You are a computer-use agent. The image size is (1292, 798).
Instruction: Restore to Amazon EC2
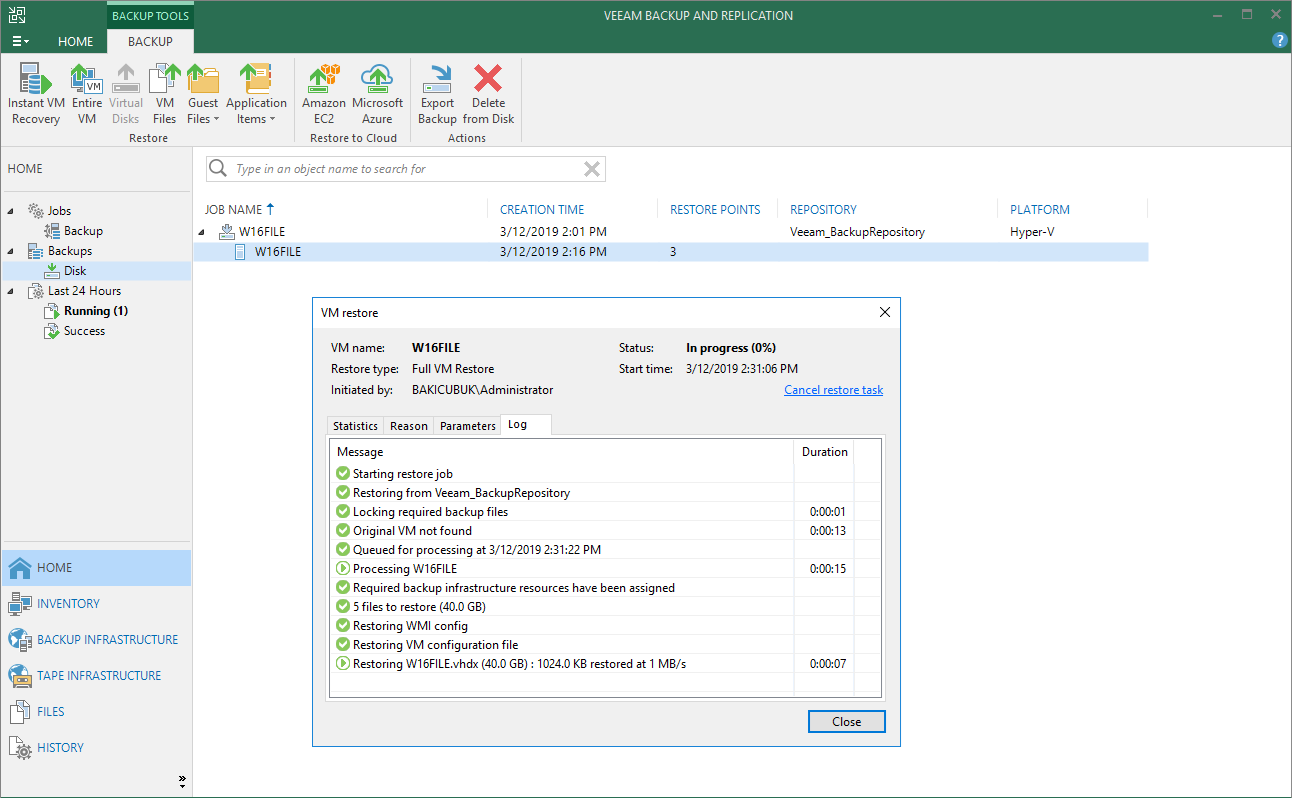coord(324,94)
